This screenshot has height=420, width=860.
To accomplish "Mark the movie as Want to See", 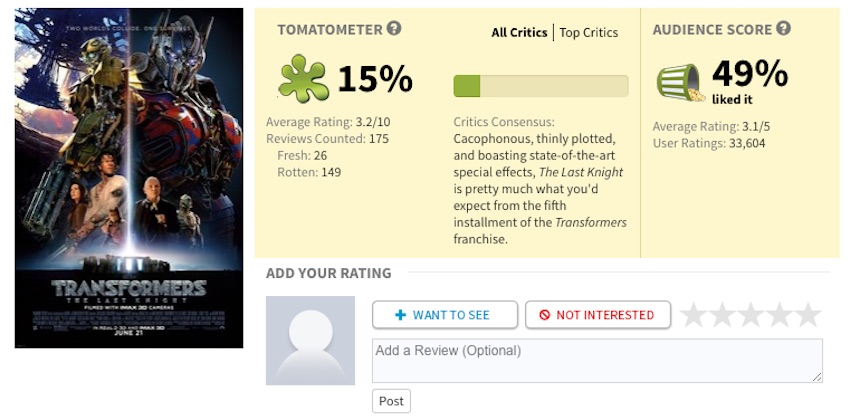I will (x=445, y=315).
